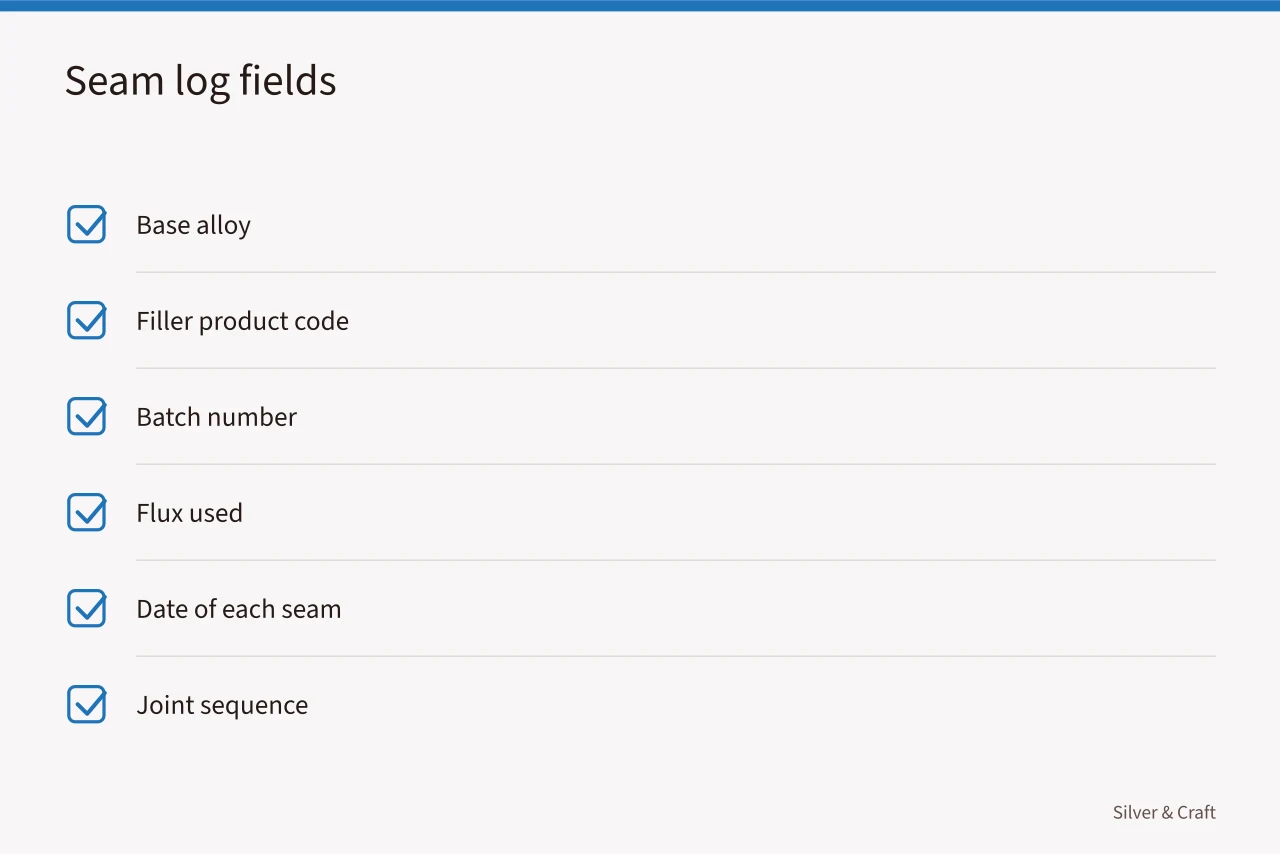Click the Silver & Craft footer text
The height and width of the screenshot is (854, 1280).
pyautogui.click(x=1164, y=812)
